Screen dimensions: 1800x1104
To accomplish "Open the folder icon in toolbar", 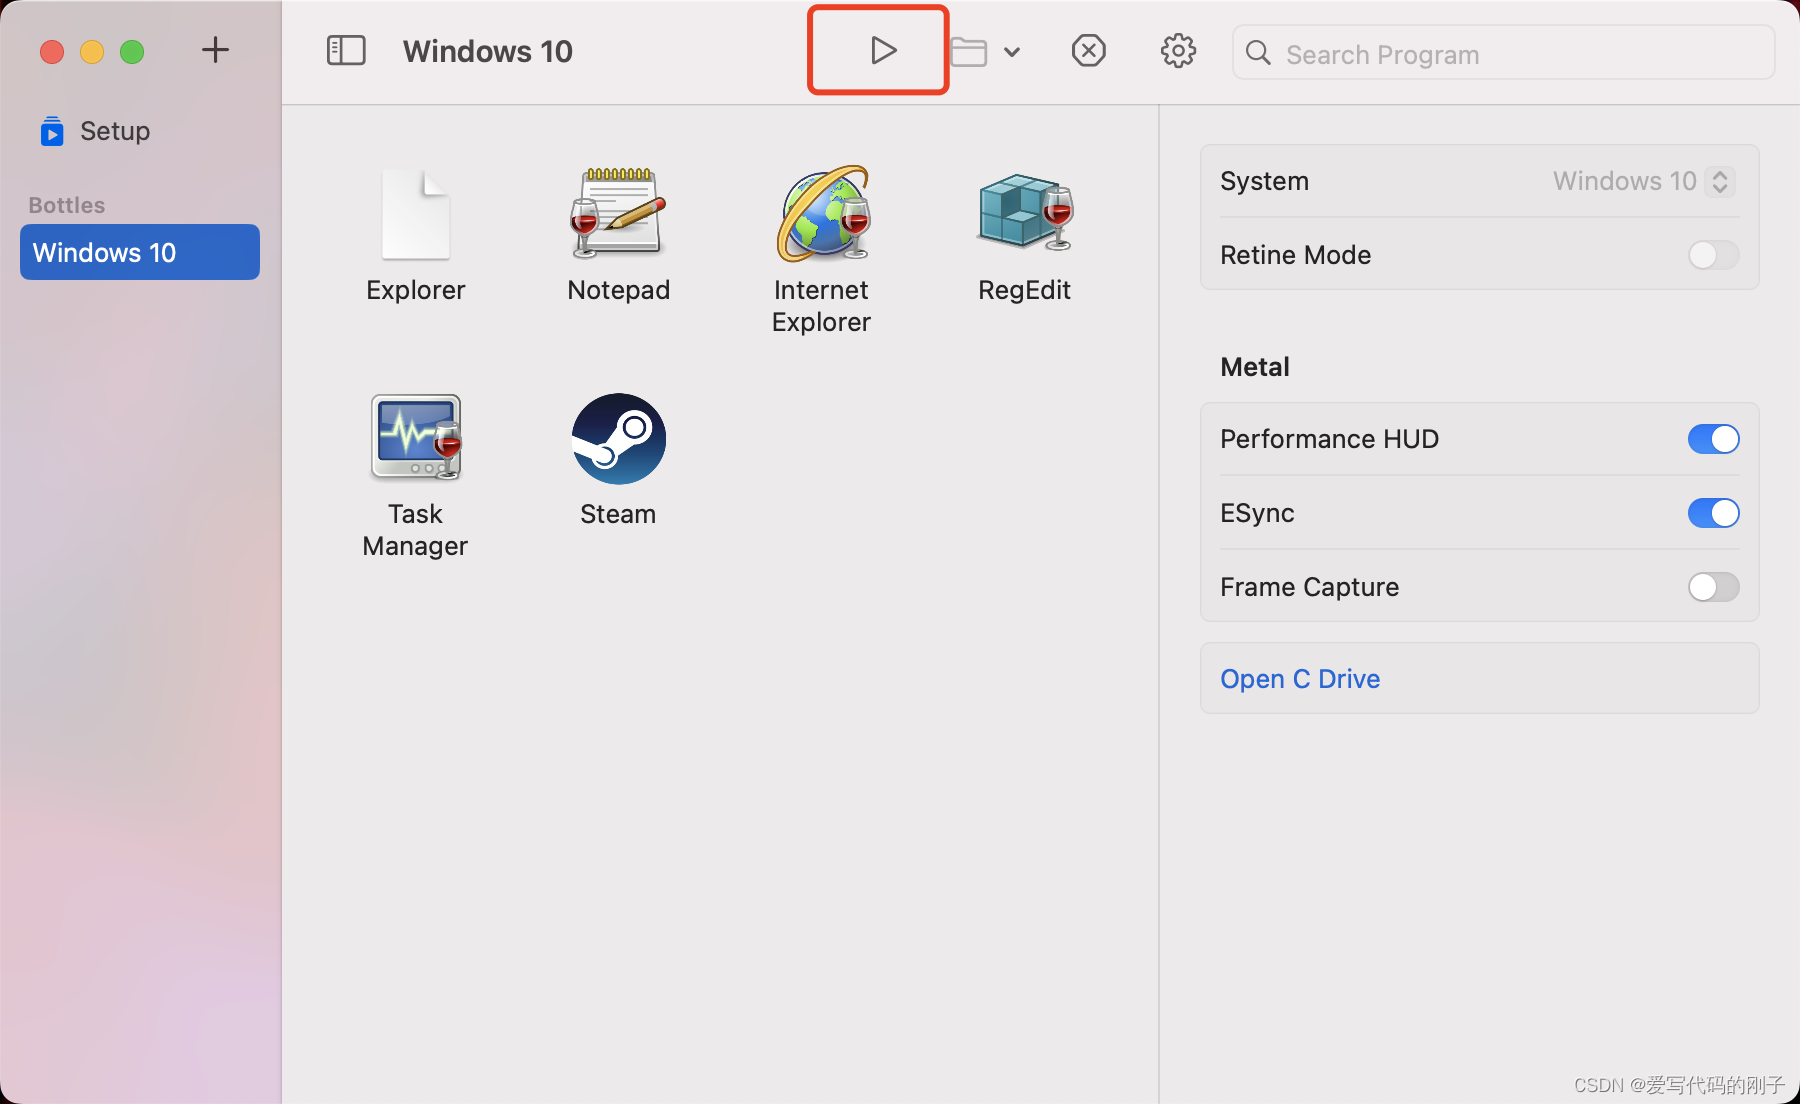I will 968,51.
